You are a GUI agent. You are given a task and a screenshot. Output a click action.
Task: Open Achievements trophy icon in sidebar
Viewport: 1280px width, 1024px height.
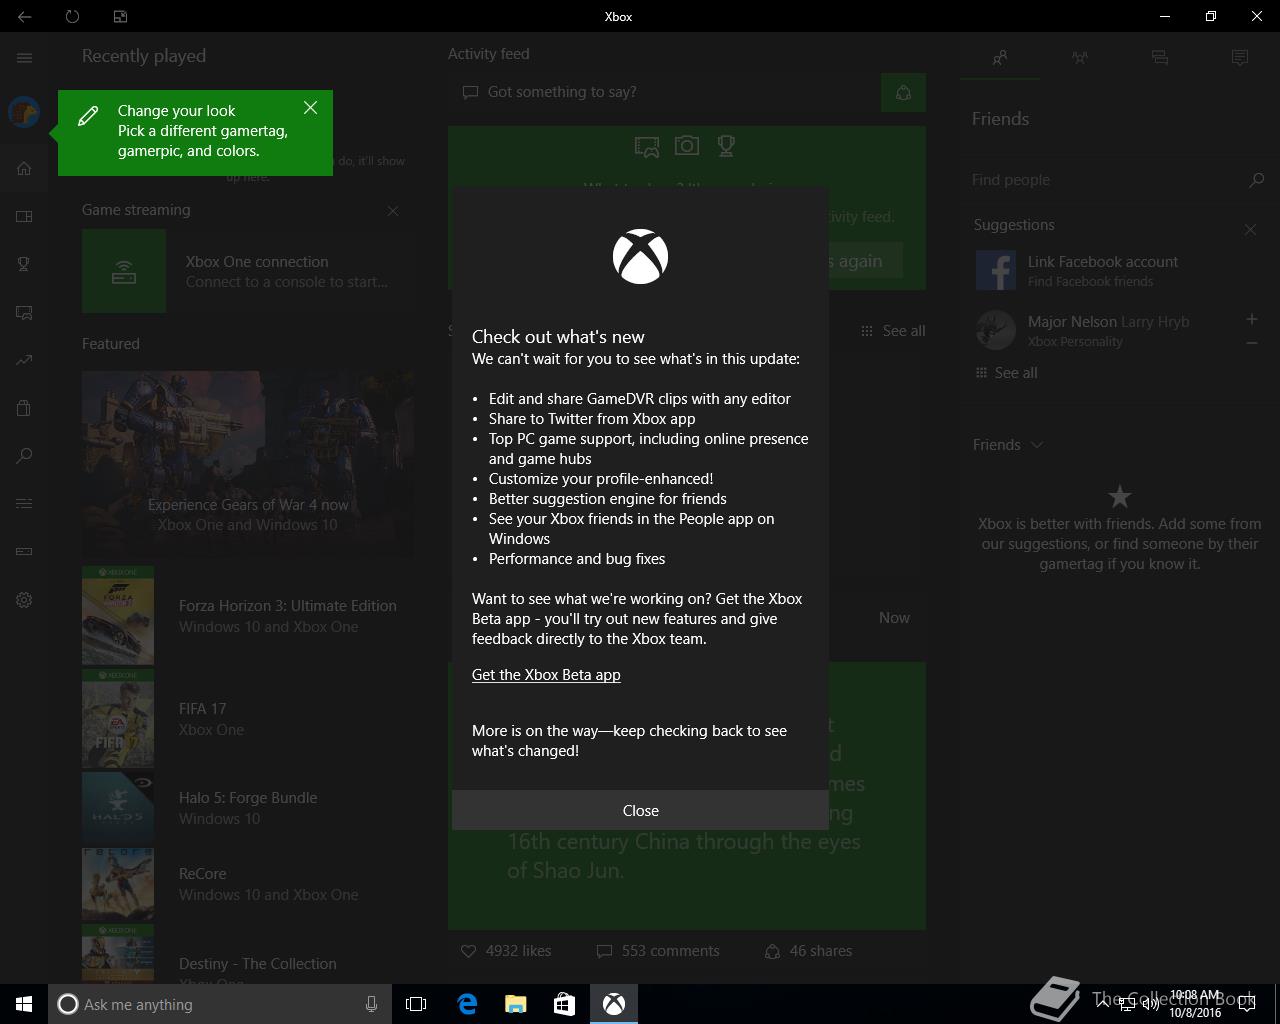[24, 264]
